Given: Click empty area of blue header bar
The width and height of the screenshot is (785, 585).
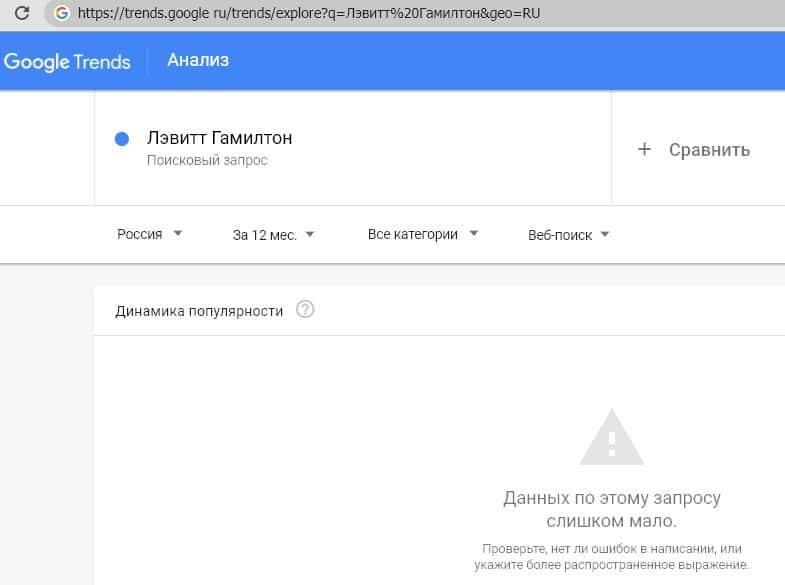Looking at the screenshot, I should coord(500,60).
